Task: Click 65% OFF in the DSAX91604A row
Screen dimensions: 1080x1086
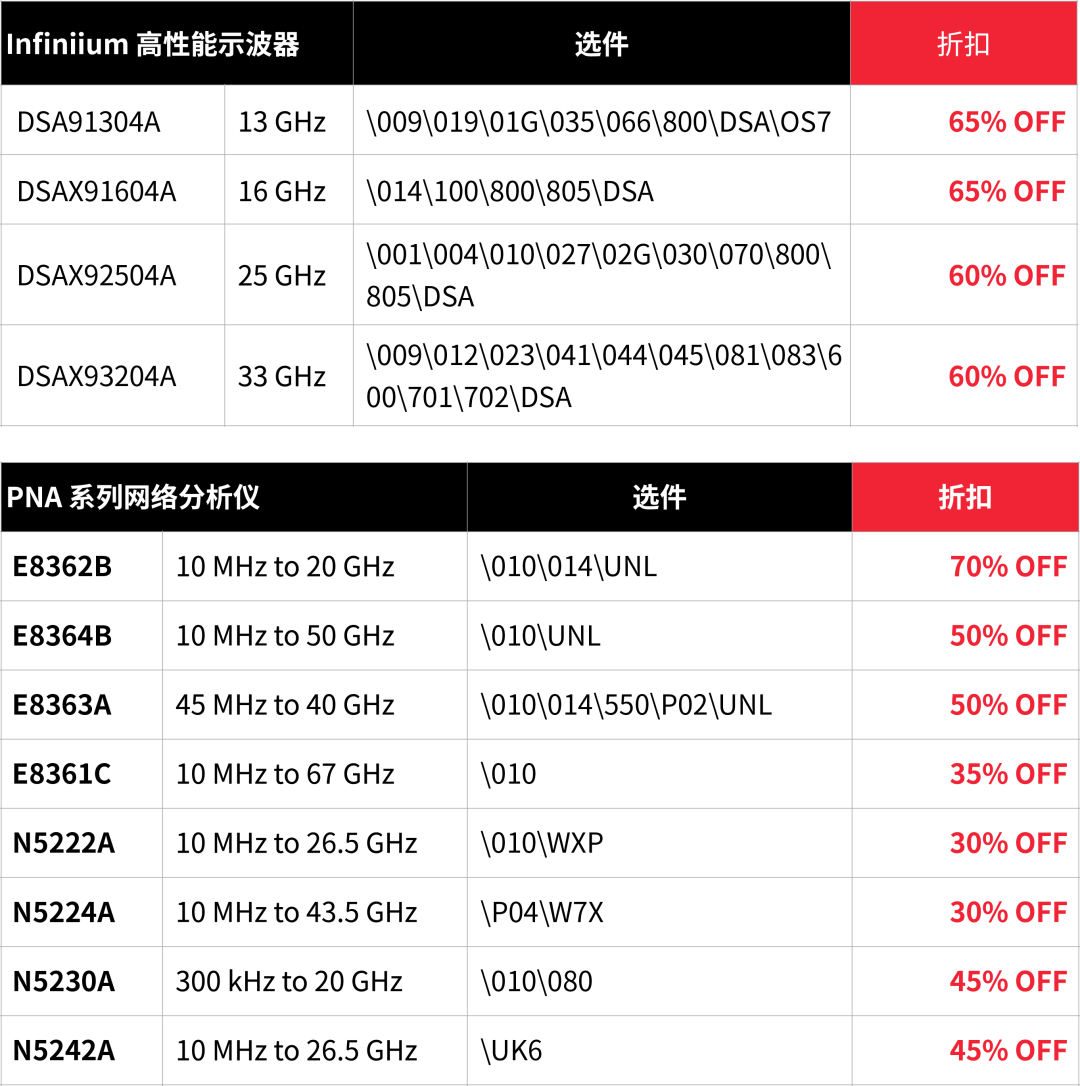Action: (1007, 191)
